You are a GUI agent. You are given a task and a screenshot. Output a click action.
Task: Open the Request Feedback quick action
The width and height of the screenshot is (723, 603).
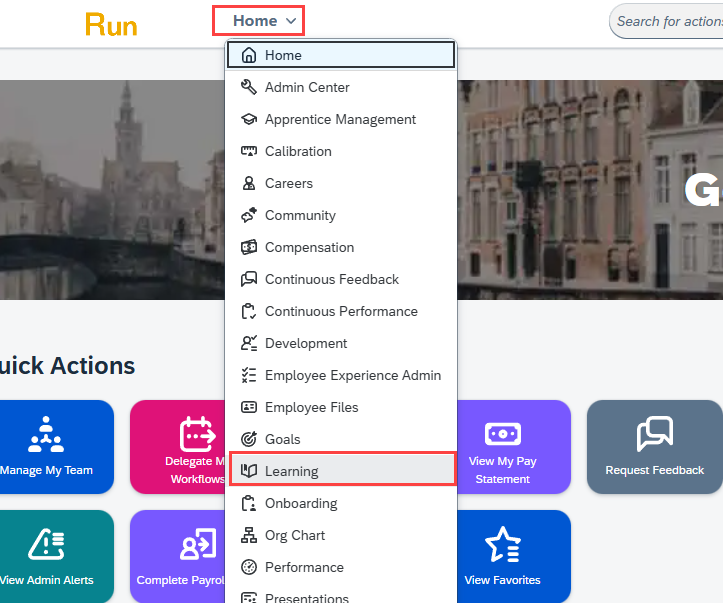tap(654, 447)
